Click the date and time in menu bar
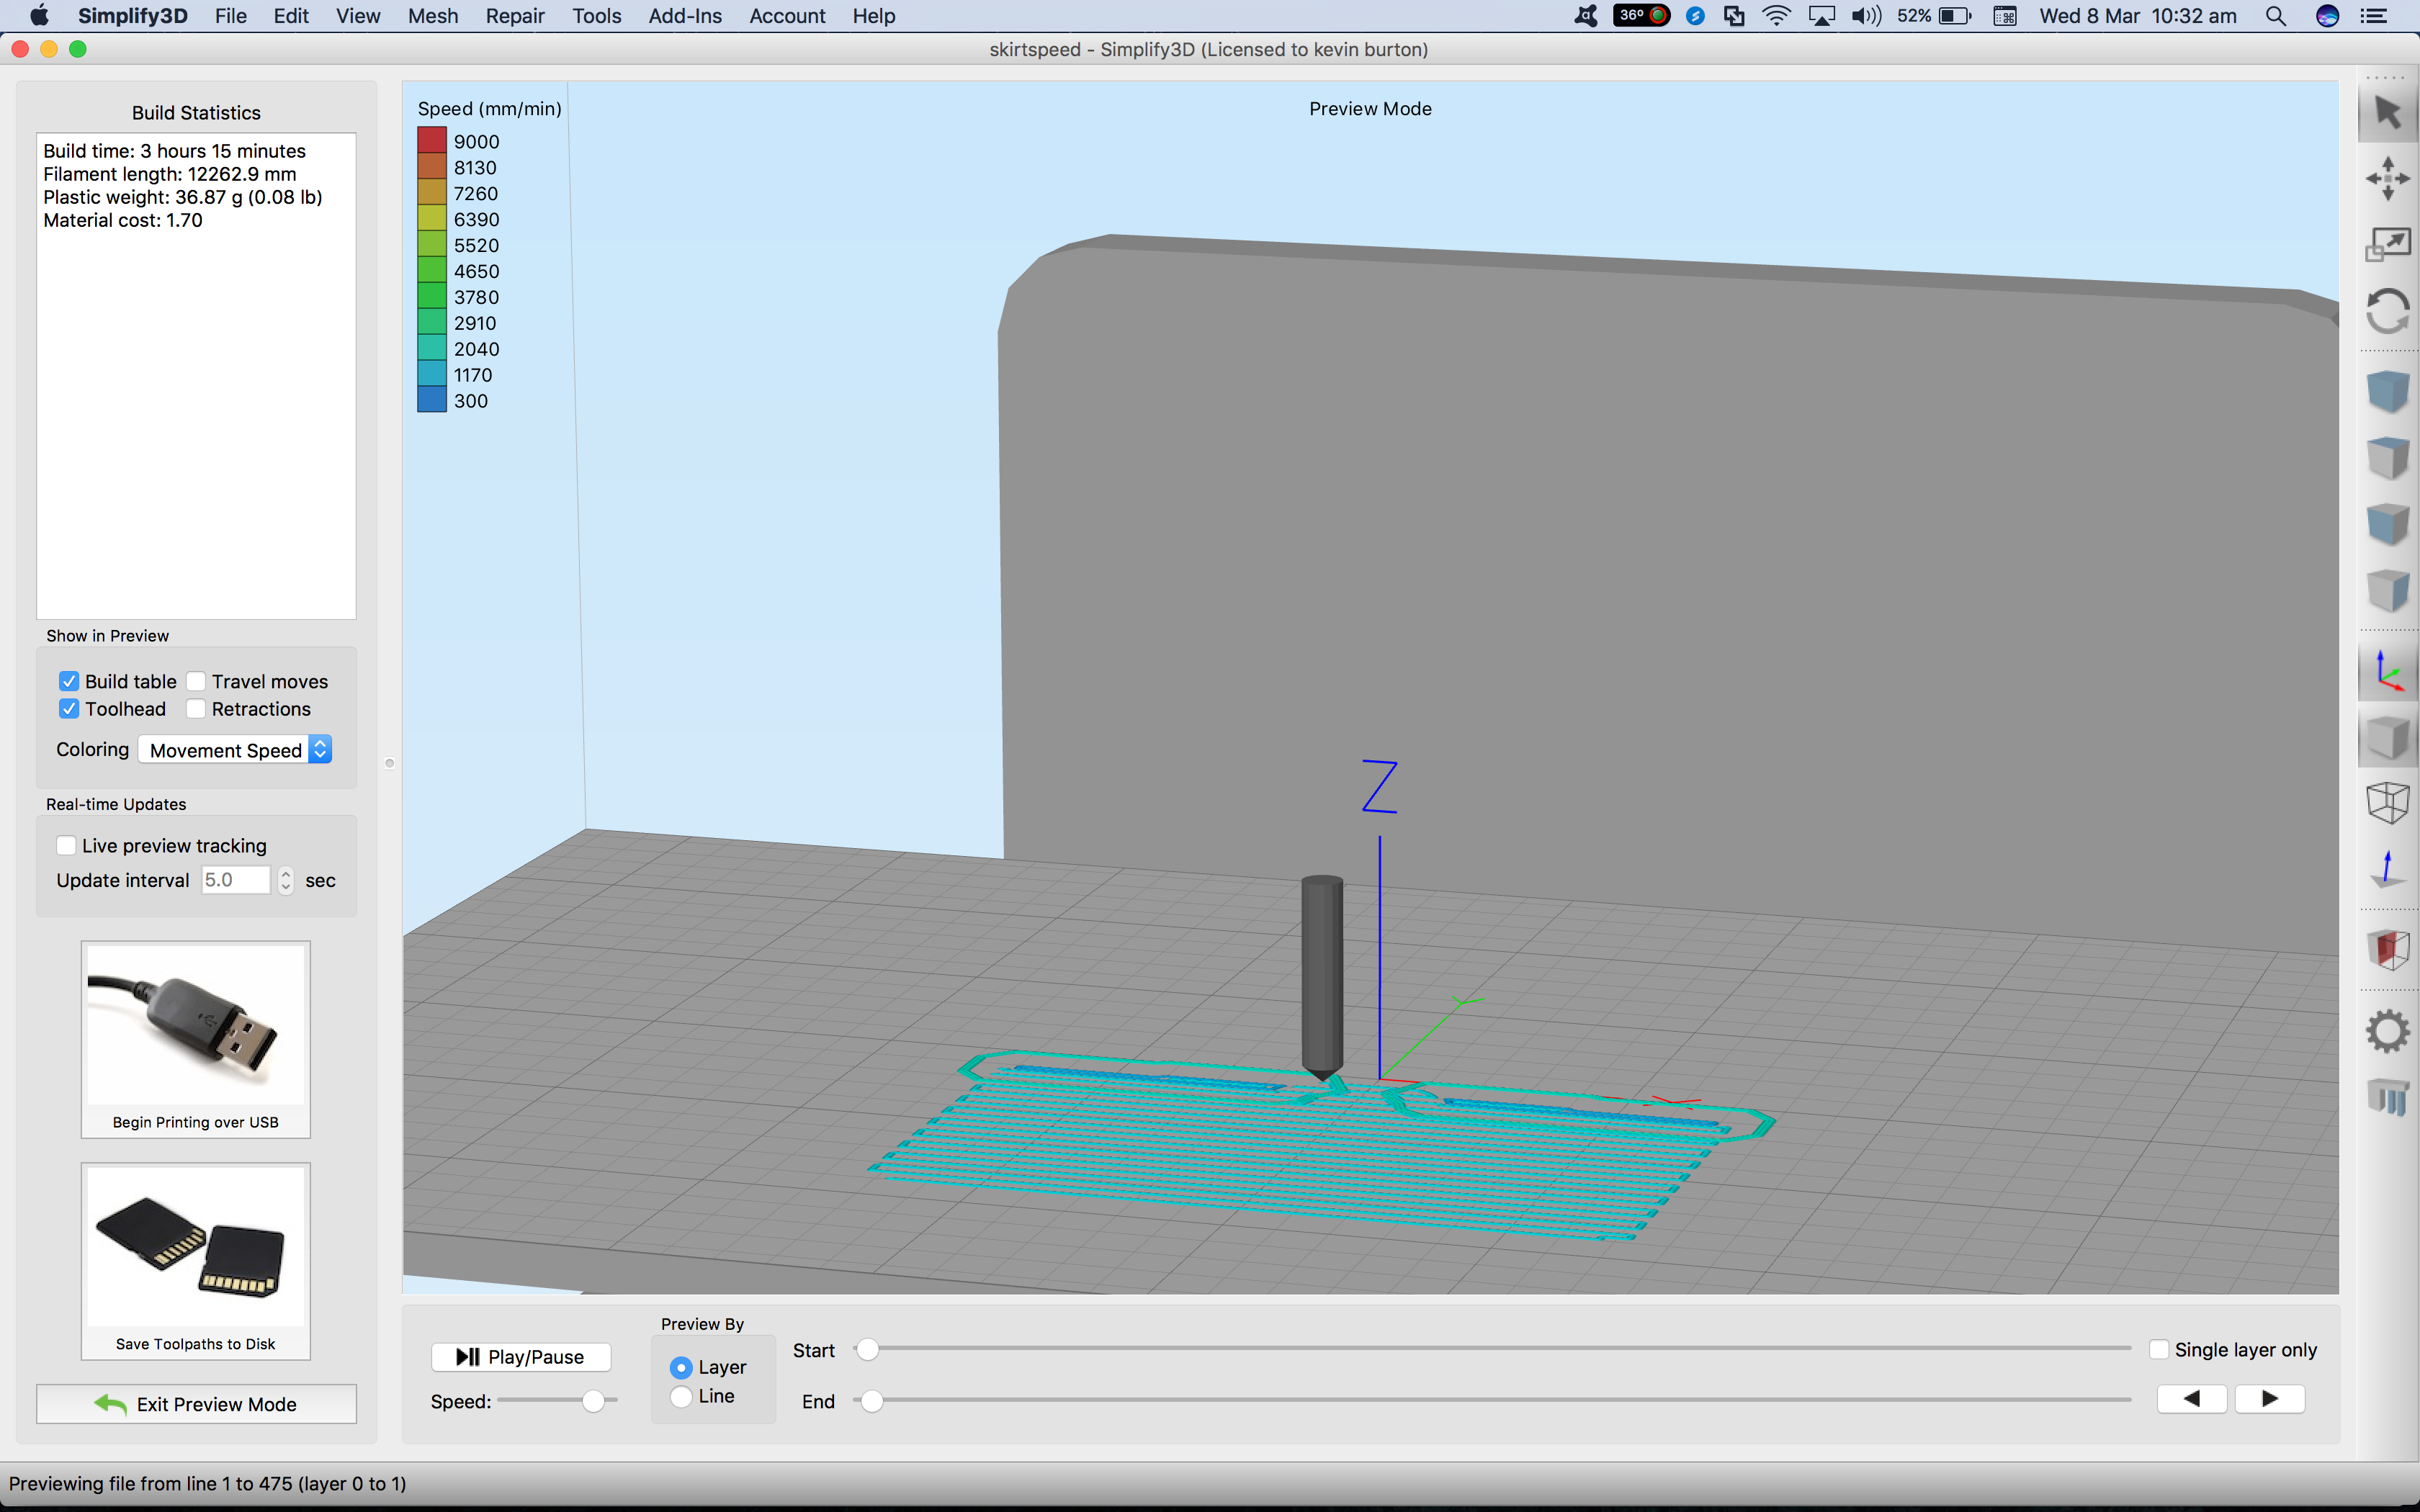Viewport: 2420px width, 1512px height. [2138, 16]
